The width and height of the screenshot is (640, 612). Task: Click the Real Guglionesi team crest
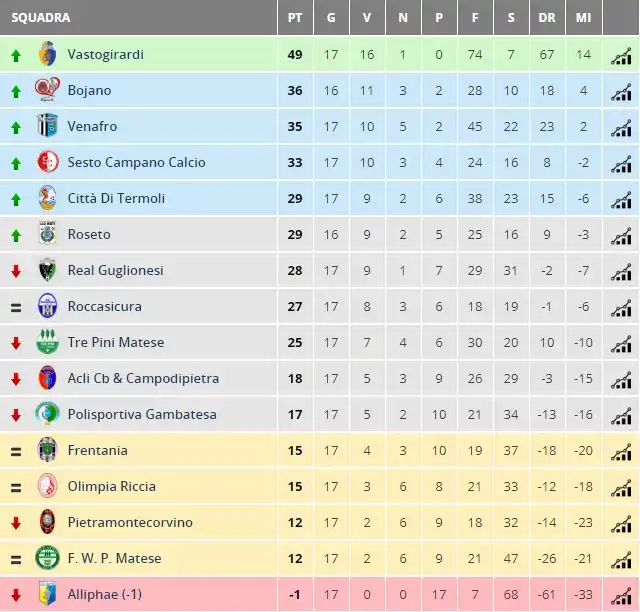[x=47, y=270]
